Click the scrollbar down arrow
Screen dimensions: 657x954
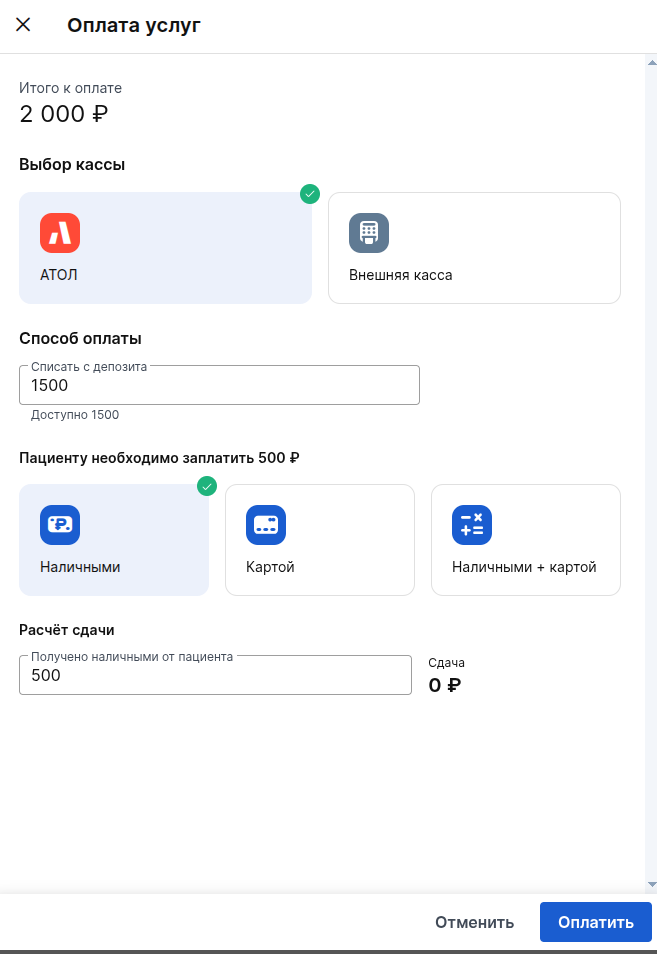(652, 884)
